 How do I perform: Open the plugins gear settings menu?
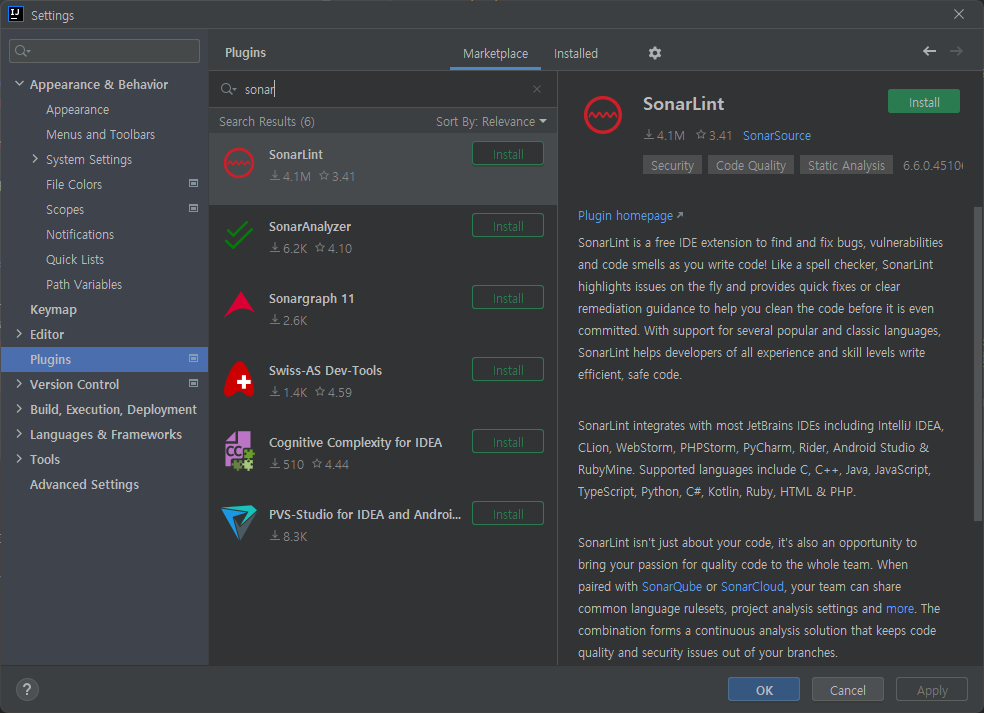point(655,53)
